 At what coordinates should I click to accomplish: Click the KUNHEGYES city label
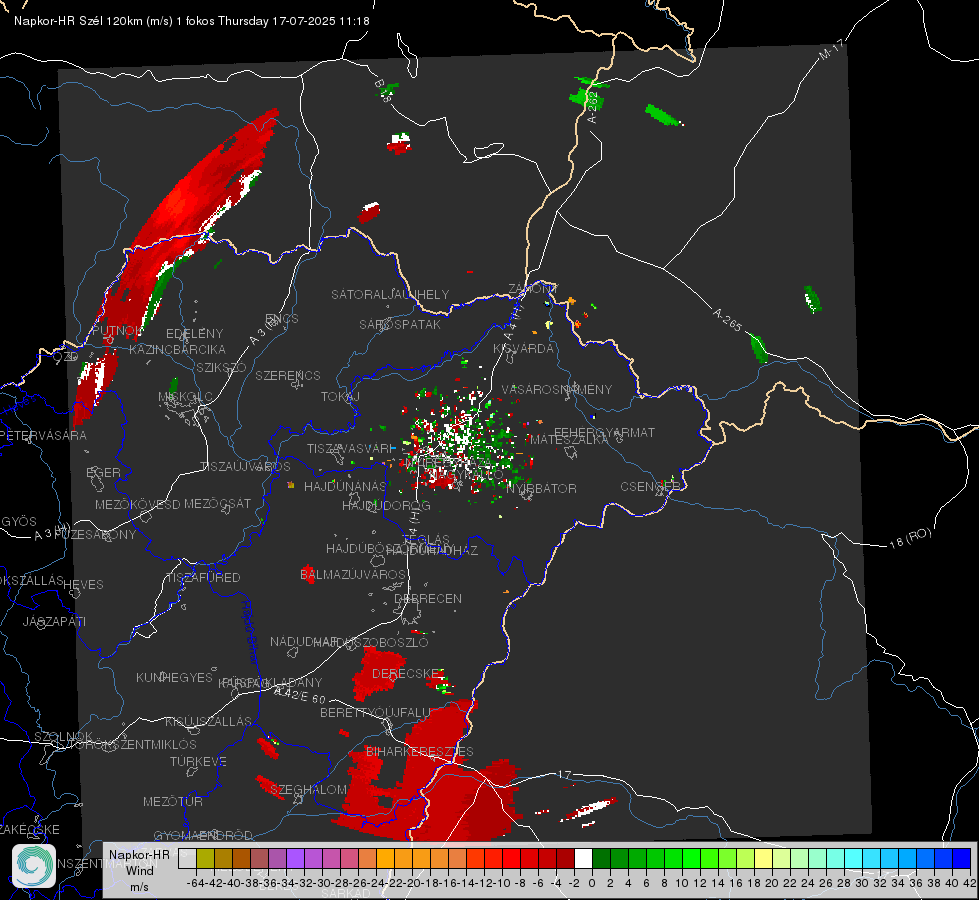(x=174, y=677)
